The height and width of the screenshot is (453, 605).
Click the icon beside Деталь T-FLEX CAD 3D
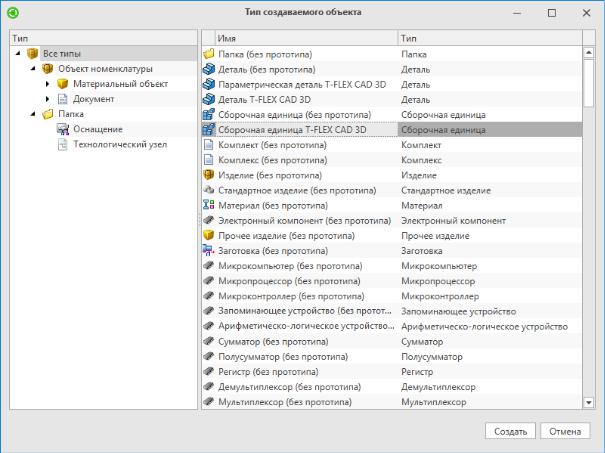click(209, 99)
